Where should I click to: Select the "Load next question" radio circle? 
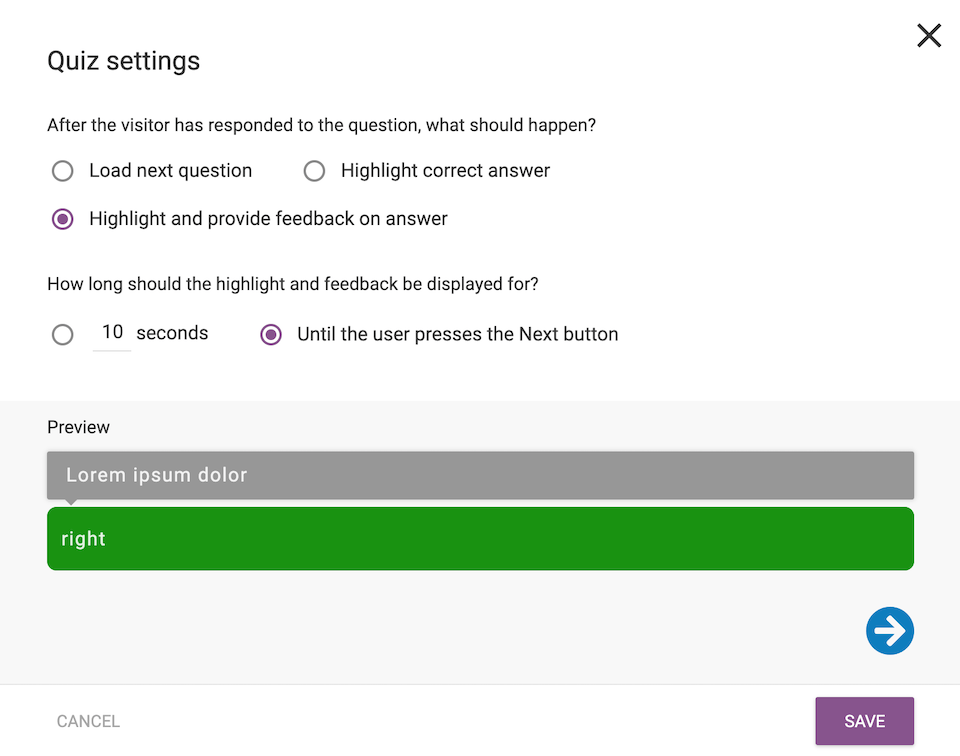click(x=63, y=171)
